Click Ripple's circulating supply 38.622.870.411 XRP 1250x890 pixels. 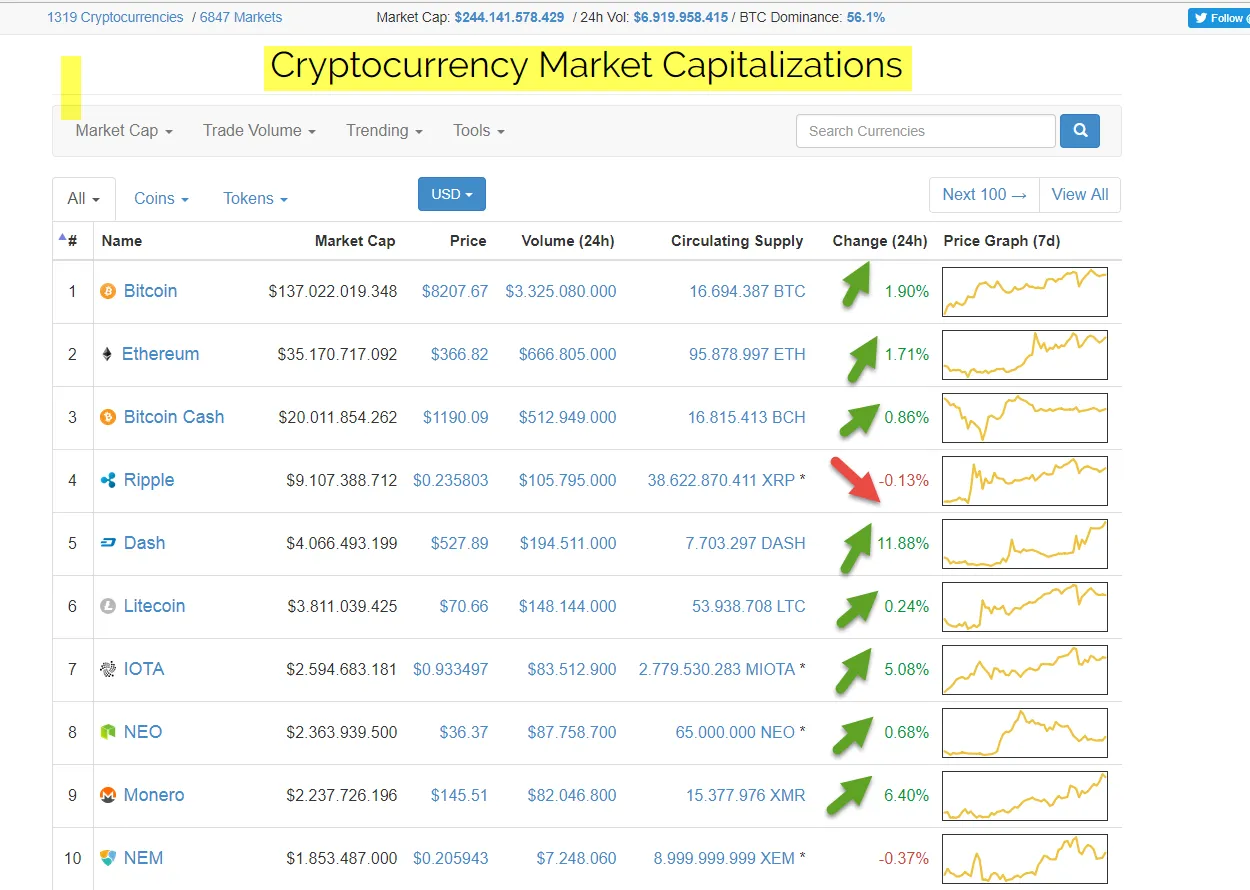click(x=721, y=481)
